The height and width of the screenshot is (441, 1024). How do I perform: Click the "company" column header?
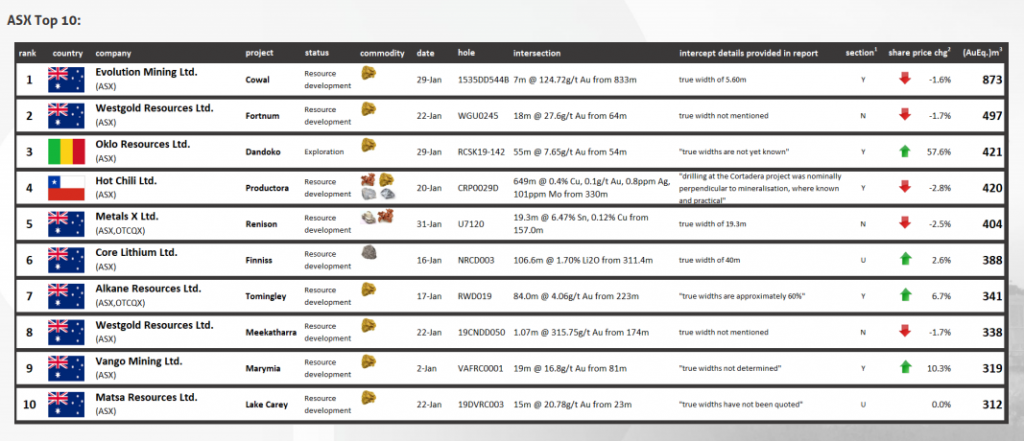(114, 52)
